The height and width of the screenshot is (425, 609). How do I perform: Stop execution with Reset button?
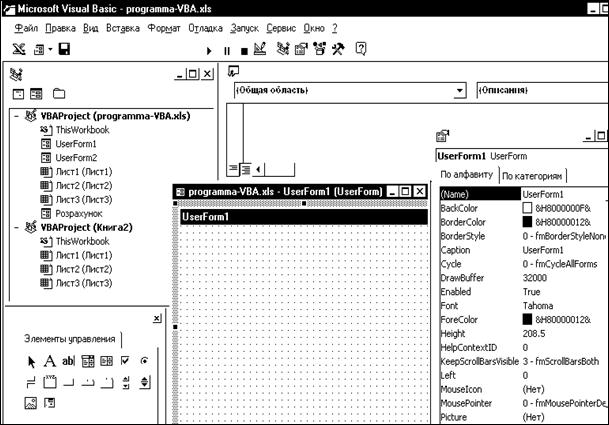(244, 51)
